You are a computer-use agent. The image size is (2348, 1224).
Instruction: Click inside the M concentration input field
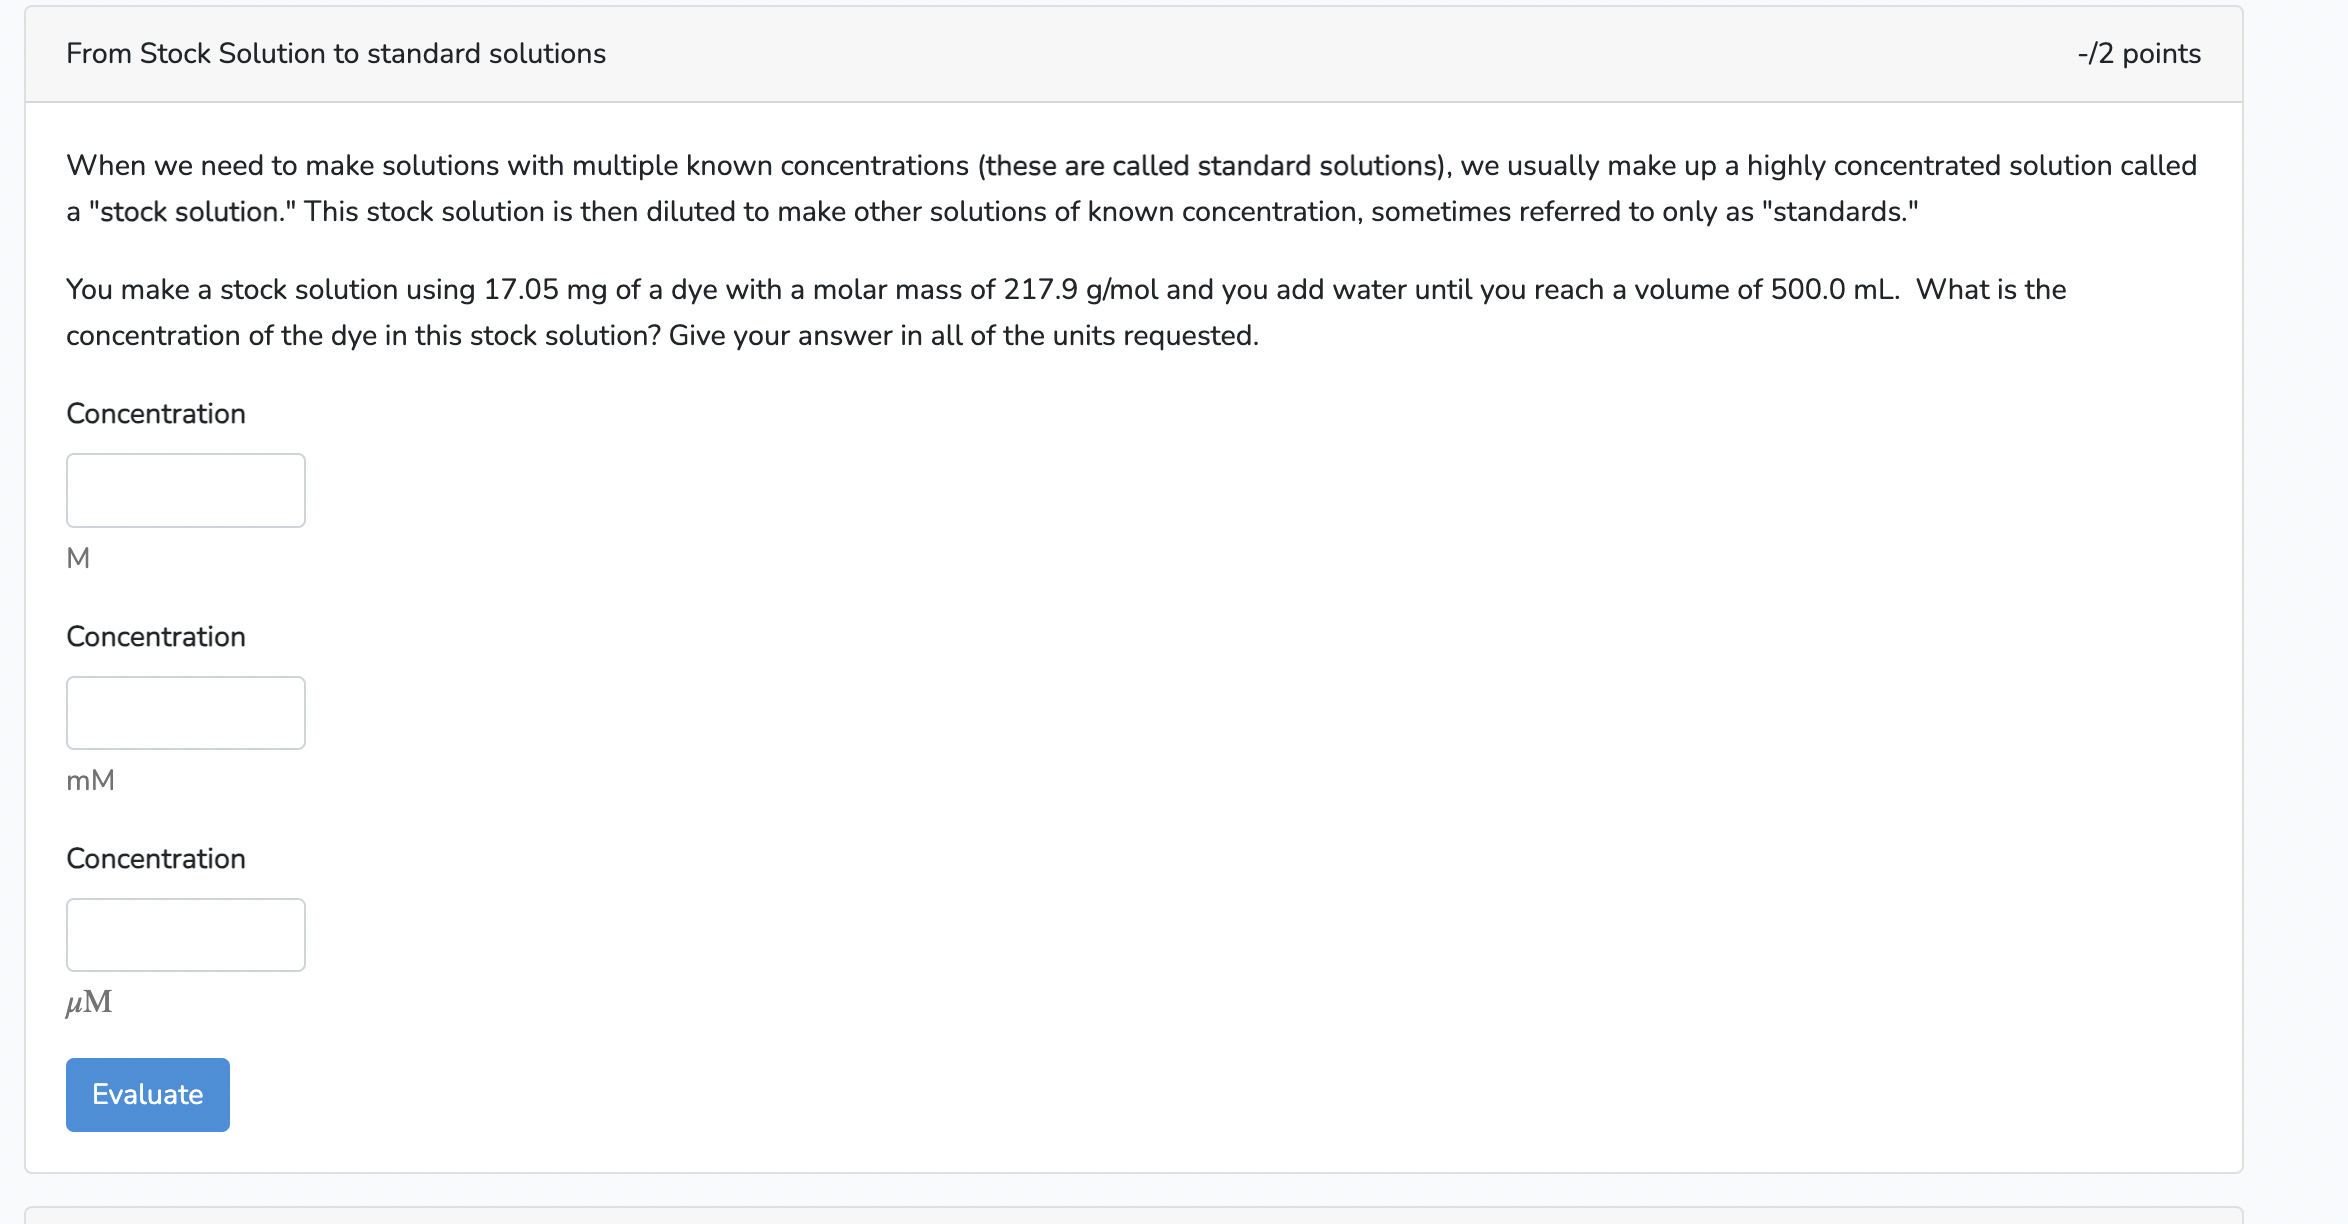tap(186, 490)
